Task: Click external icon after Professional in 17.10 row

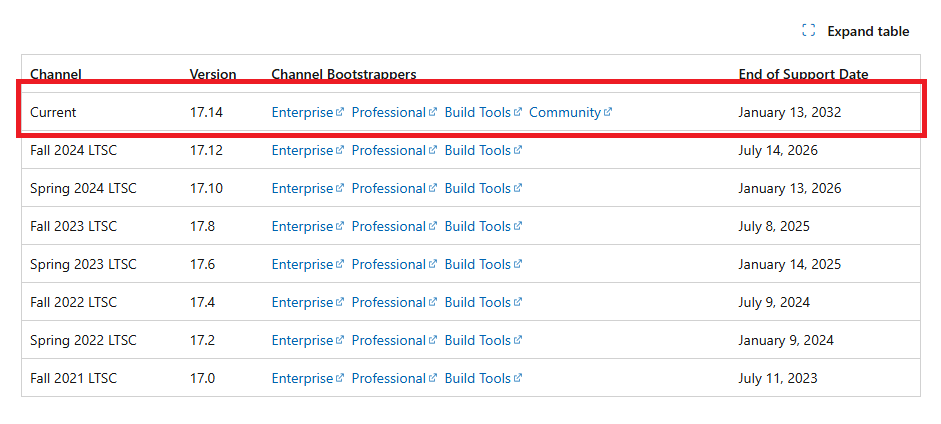Action: [x=433, y=188]
